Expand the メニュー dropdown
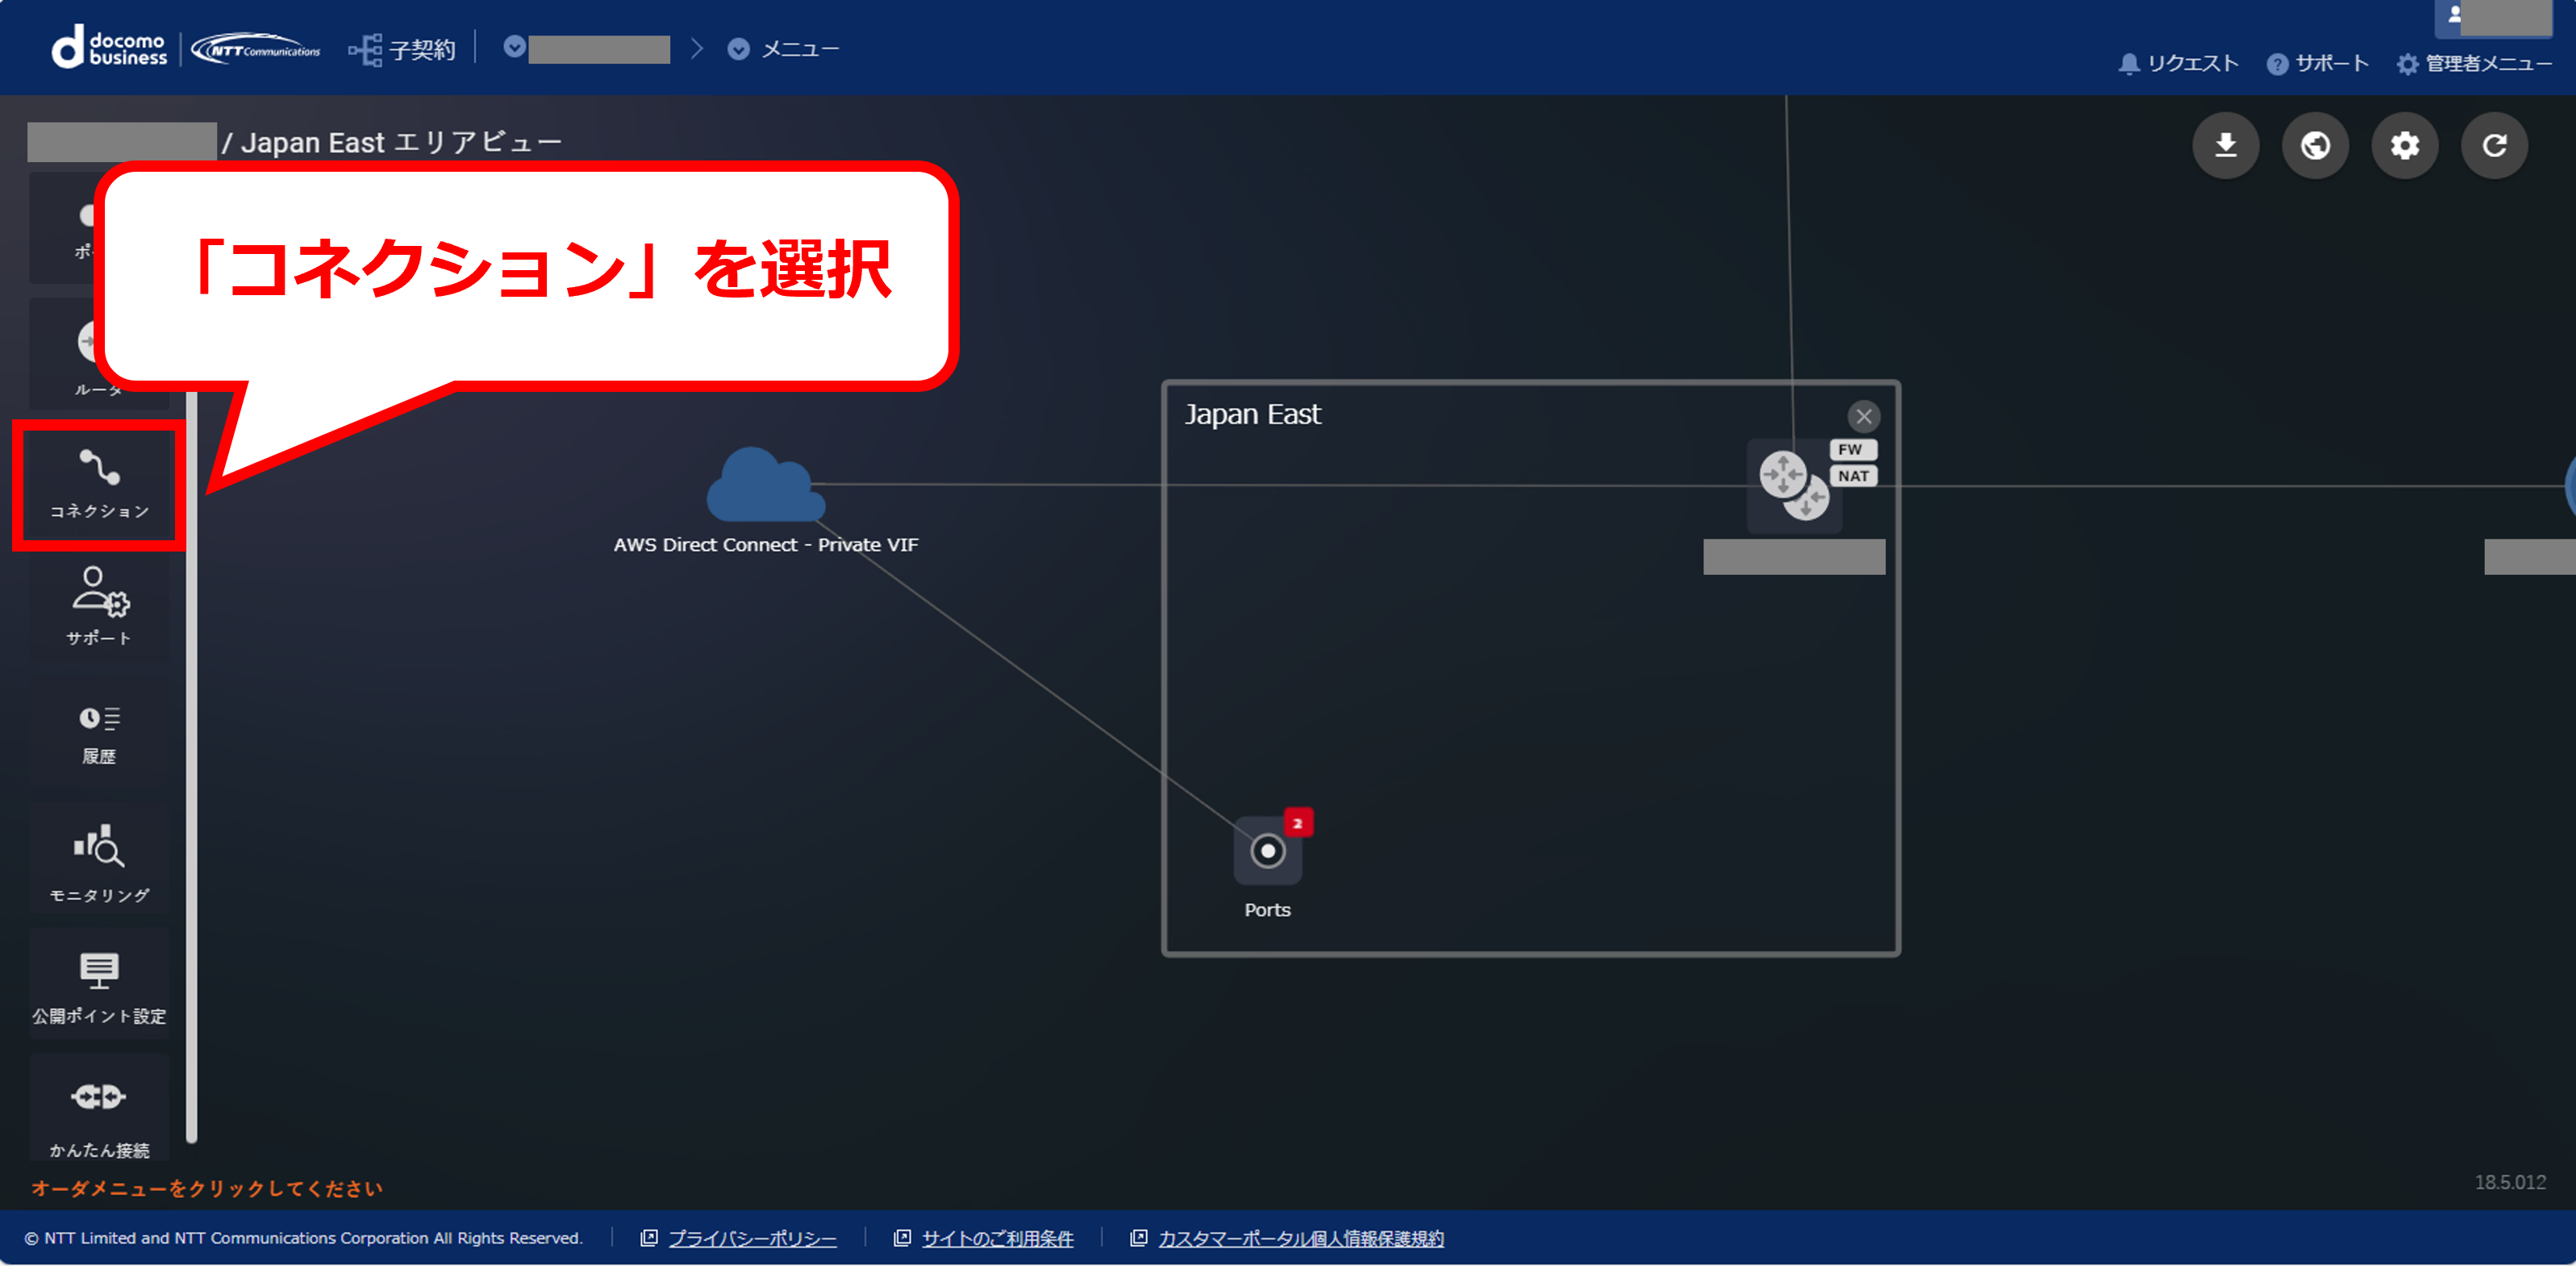2576x1266 pixels. (x=784, y=49)
